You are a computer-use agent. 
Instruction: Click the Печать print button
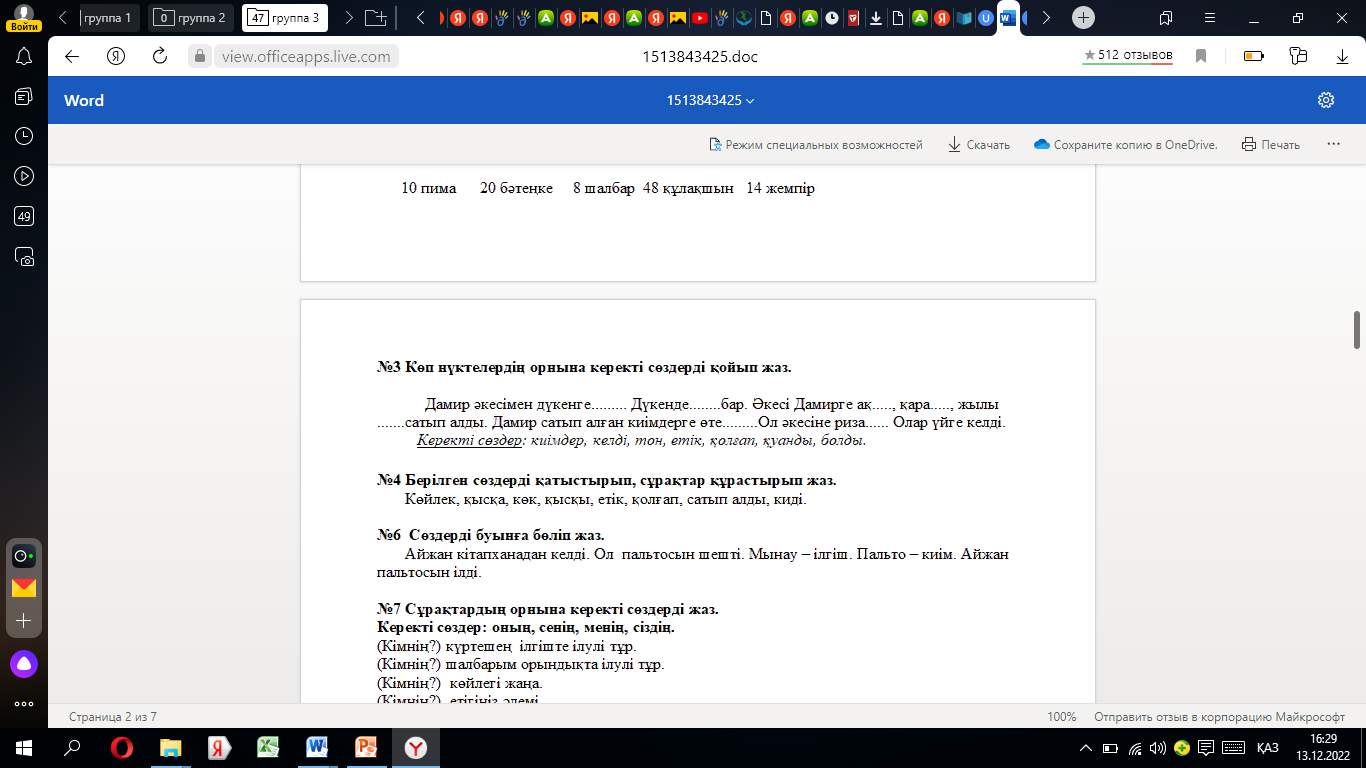(1271, 145)
